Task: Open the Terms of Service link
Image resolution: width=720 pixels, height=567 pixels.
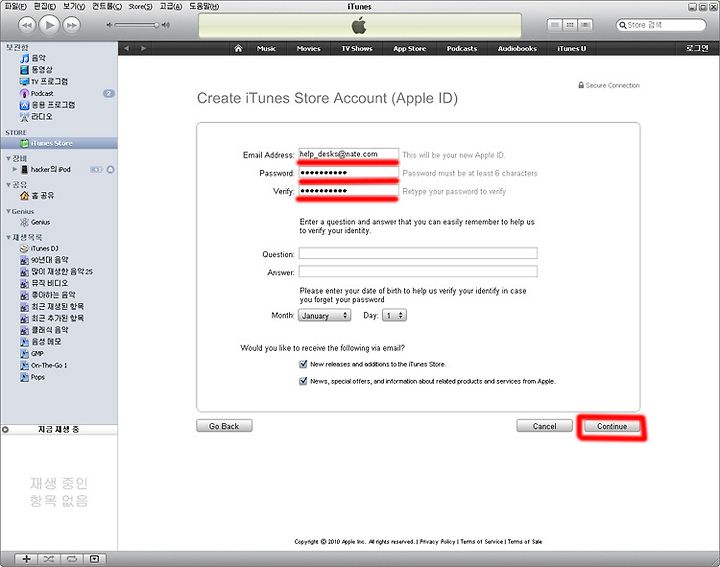Action: 481,542
